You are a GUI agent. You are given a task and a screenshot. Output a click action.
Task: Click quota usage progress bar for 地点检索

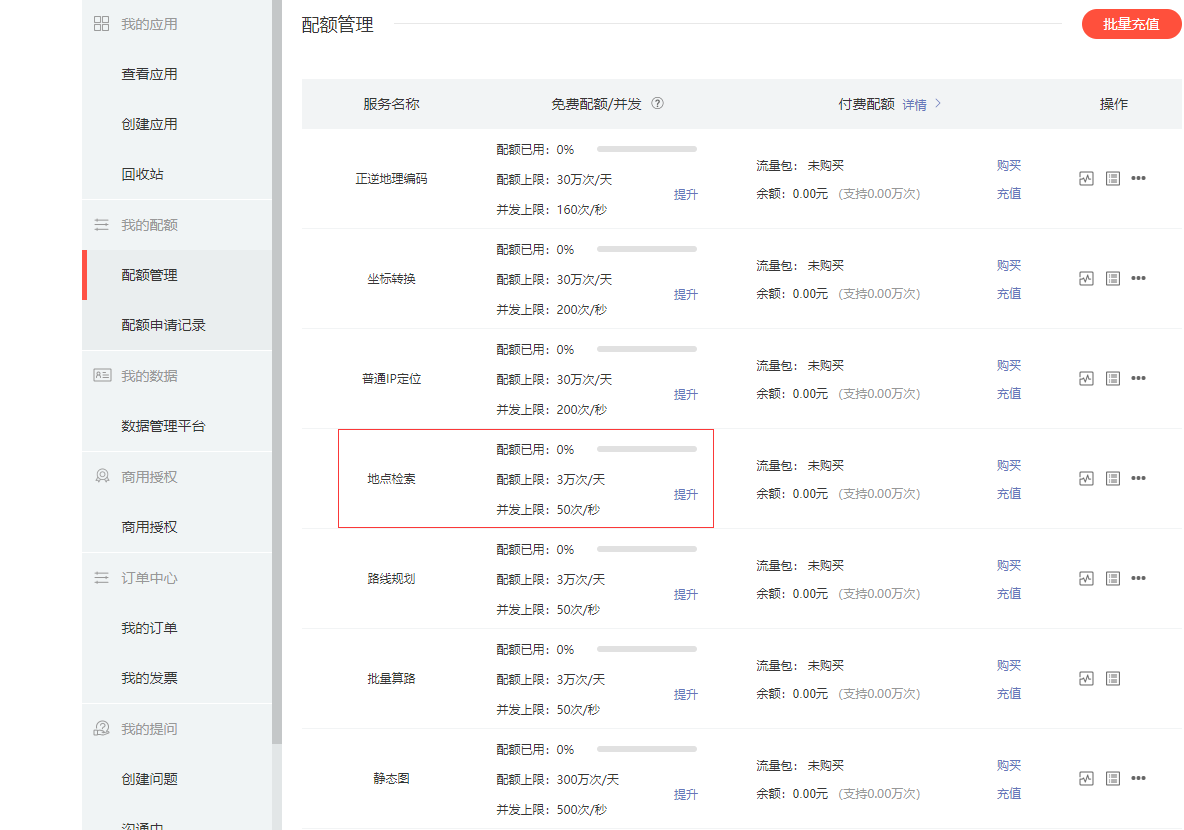(646, 449)
